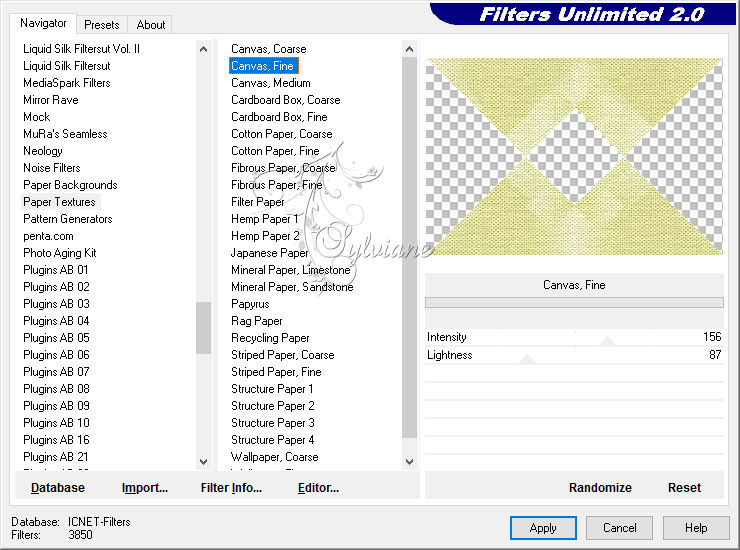Select the Neology category

(x=42, y=151)
